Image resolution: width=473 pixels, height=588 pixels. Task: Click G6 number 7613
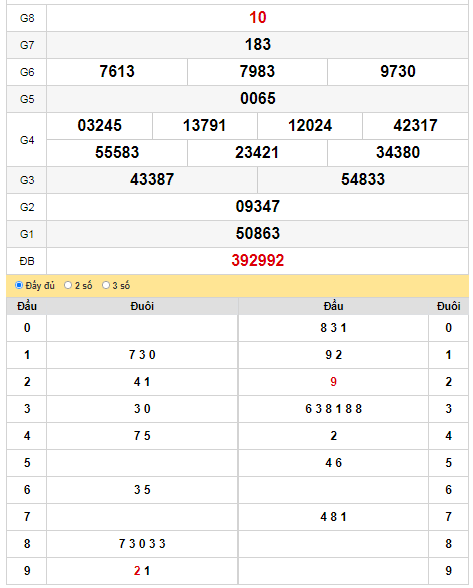click(117, 71)
